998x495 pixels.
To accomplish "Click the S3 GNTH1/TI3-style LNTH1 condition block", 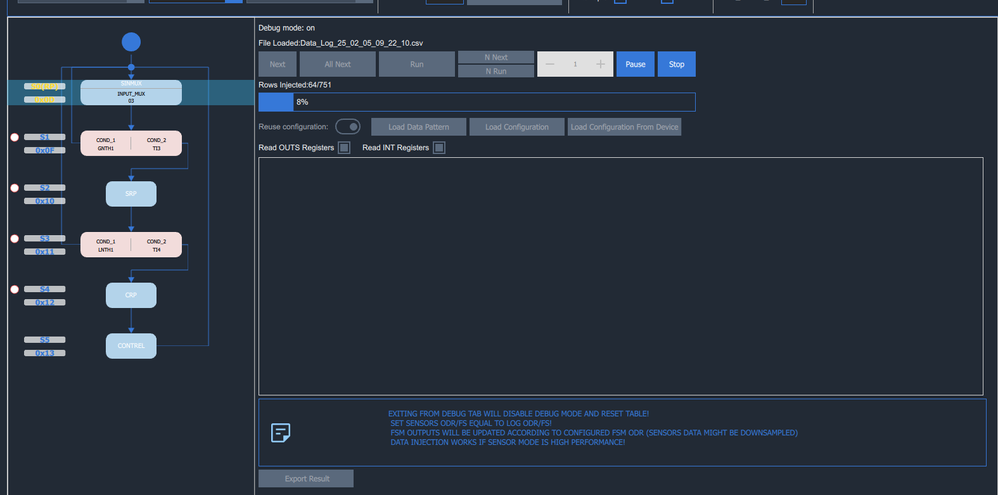I will pyautogui.click(x=131, y=245).
